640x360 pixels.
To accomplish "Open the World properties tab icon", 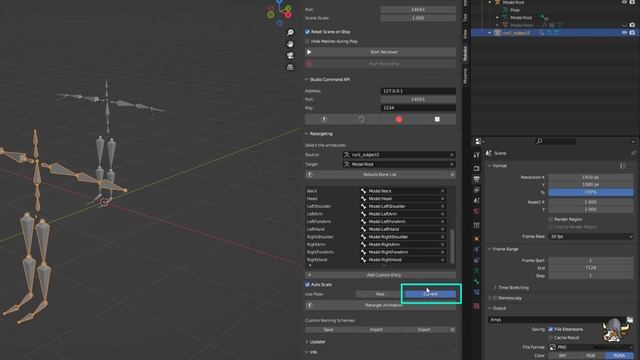I will point(476,211).
